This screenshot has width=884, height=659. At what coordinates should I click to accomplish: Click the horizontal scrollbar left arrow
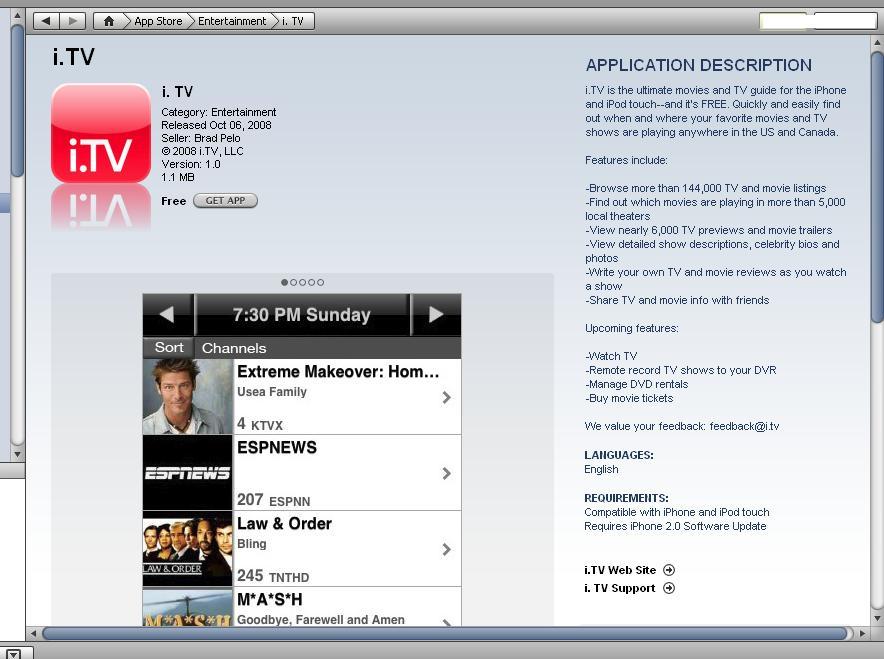pyautogui.click(x=33, y=633)
